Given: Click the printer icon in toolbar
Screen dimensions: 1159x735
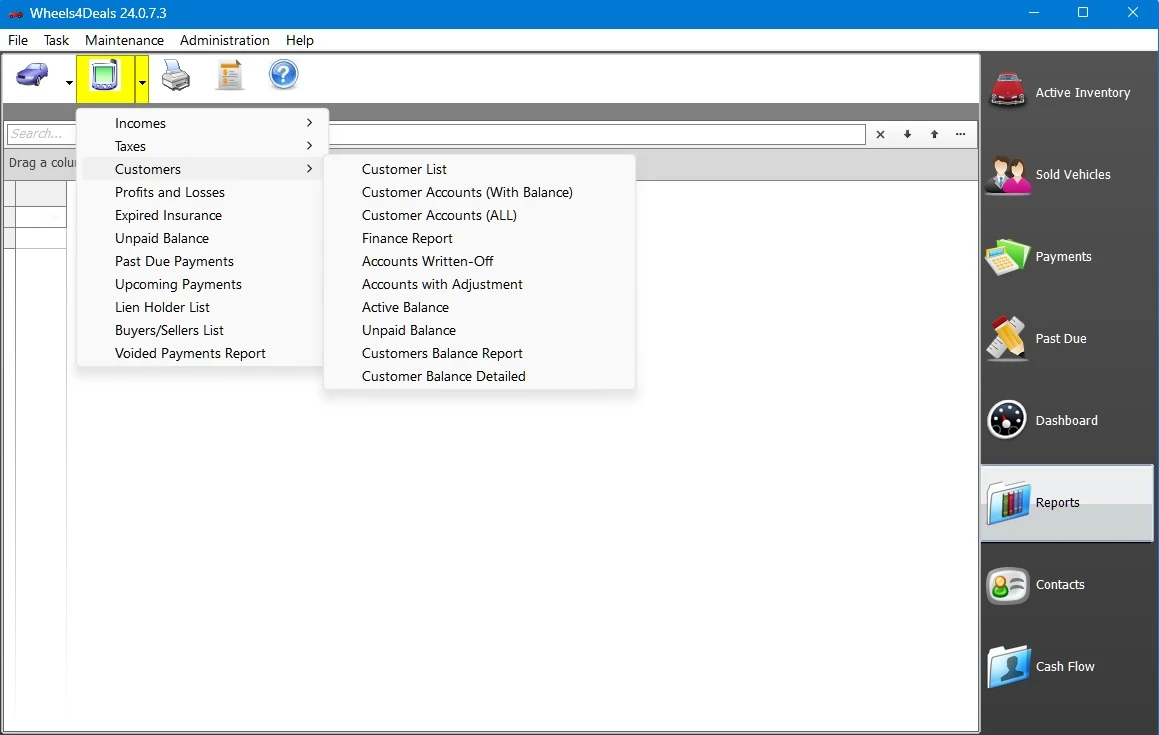Looking at the screenshot, I should click(176, 76).
